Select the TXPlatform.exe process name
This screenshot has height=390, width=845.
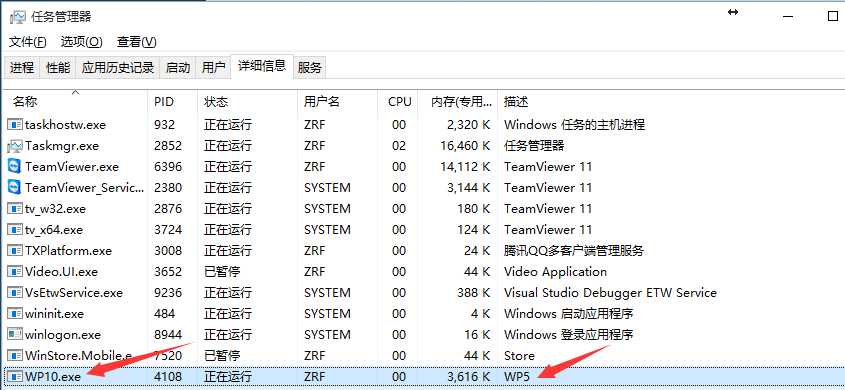tap(68, 251)
